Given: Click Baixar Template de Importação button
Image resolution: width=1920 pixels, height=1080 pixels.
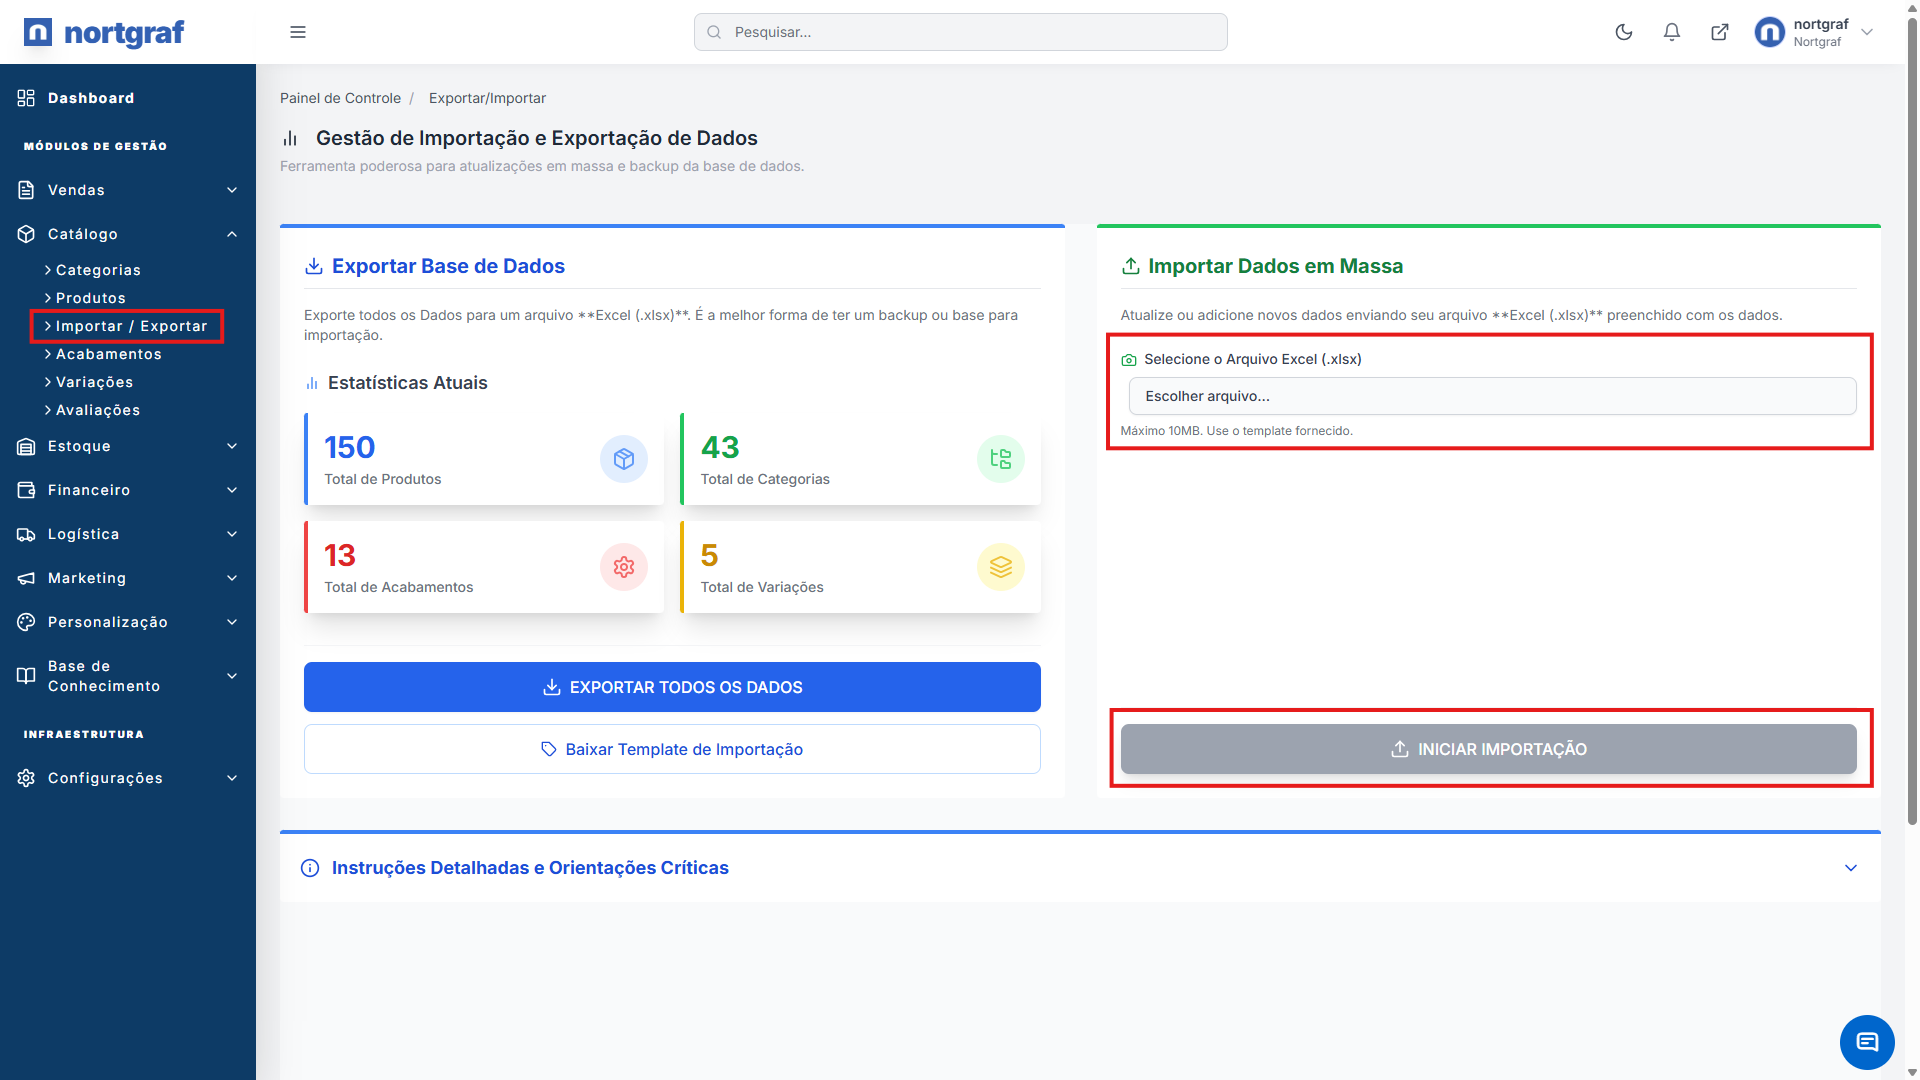Looking at the screenshot, I should coord(672,749).
